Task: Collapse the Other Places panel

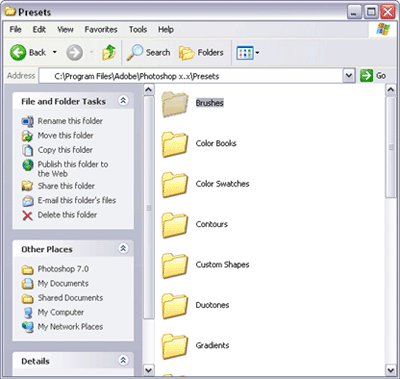Action: click(x=123, y=248)
